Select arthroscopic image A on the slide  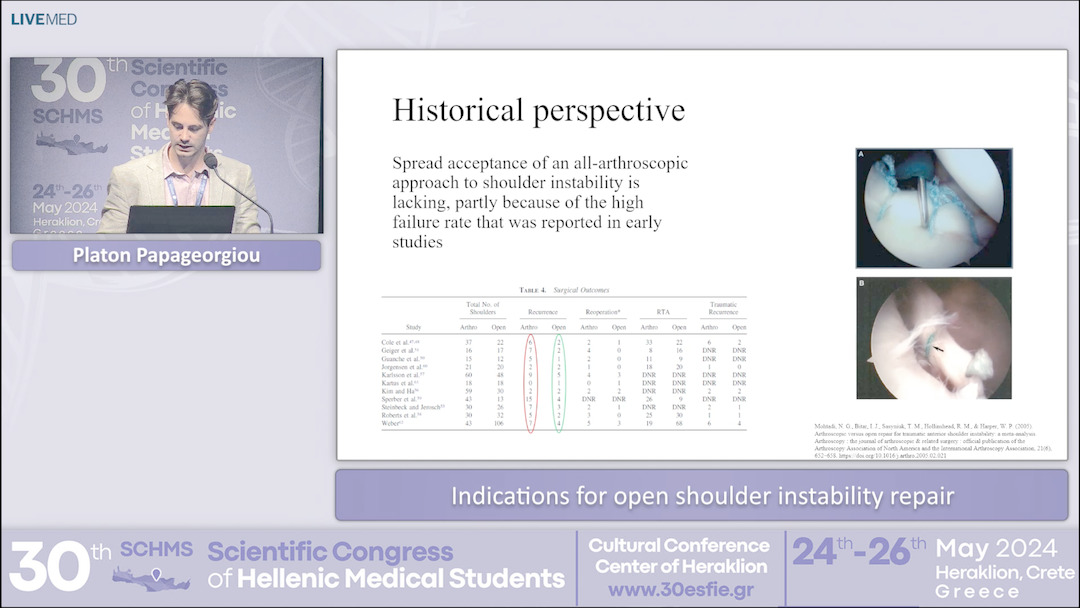tap(935, 205)
